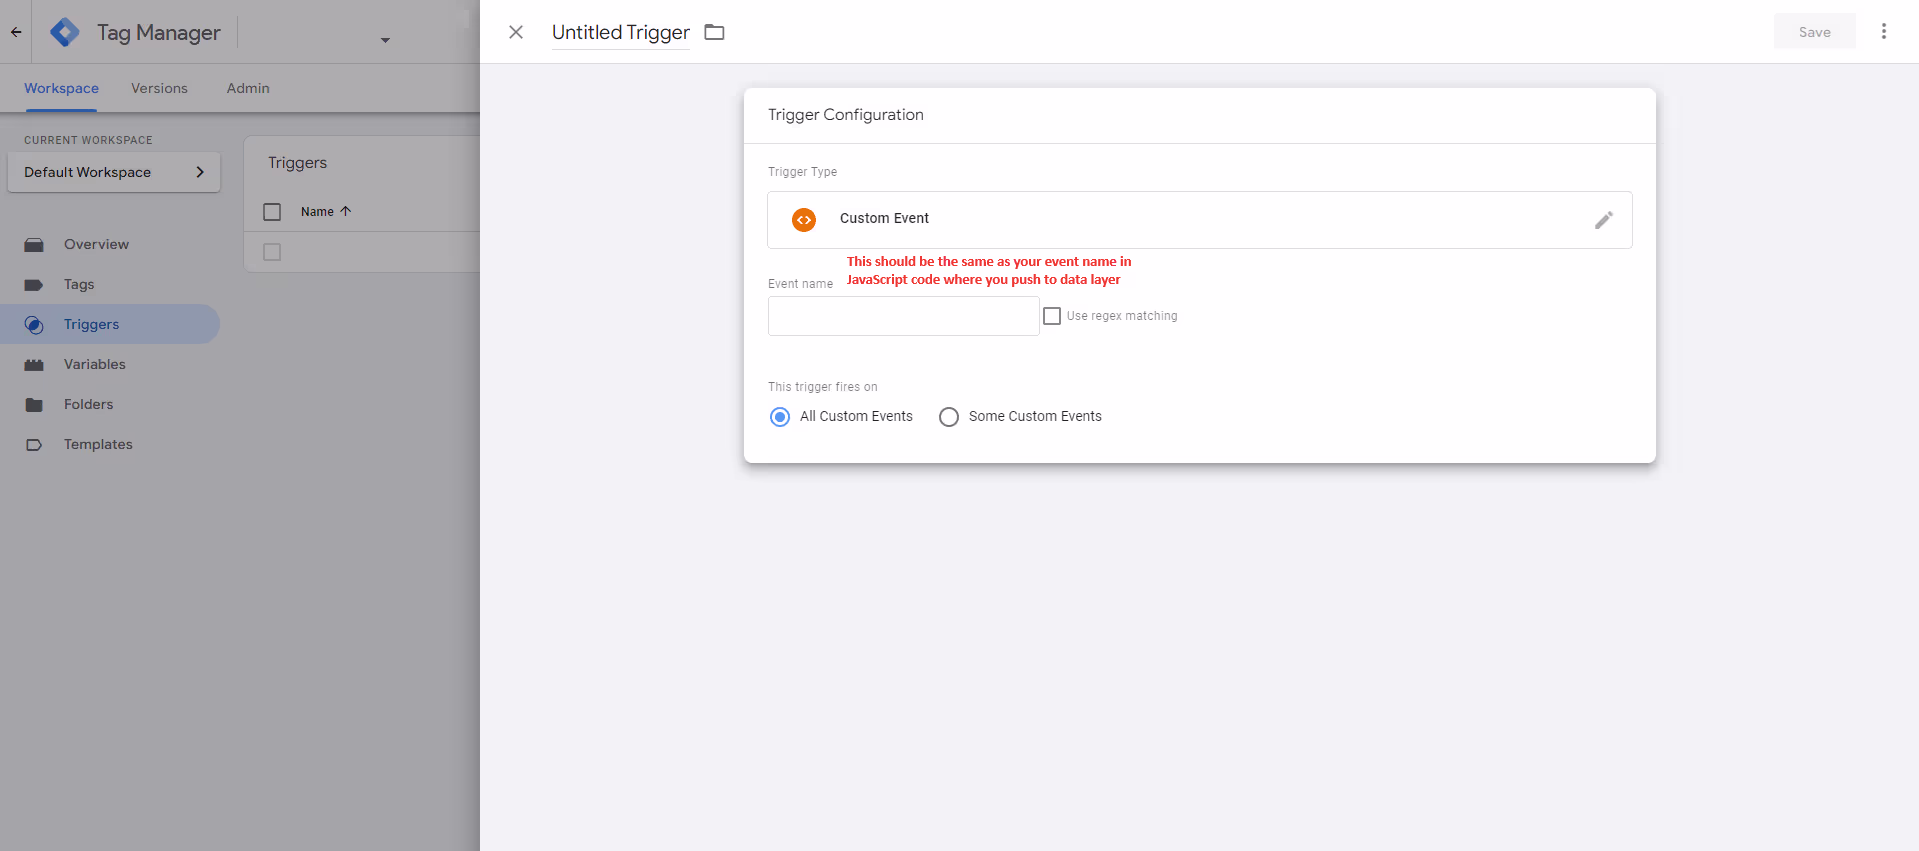Click the Variables brick icon
Image resolution: width=1919 pixels, height=851 pixels.
34,365
